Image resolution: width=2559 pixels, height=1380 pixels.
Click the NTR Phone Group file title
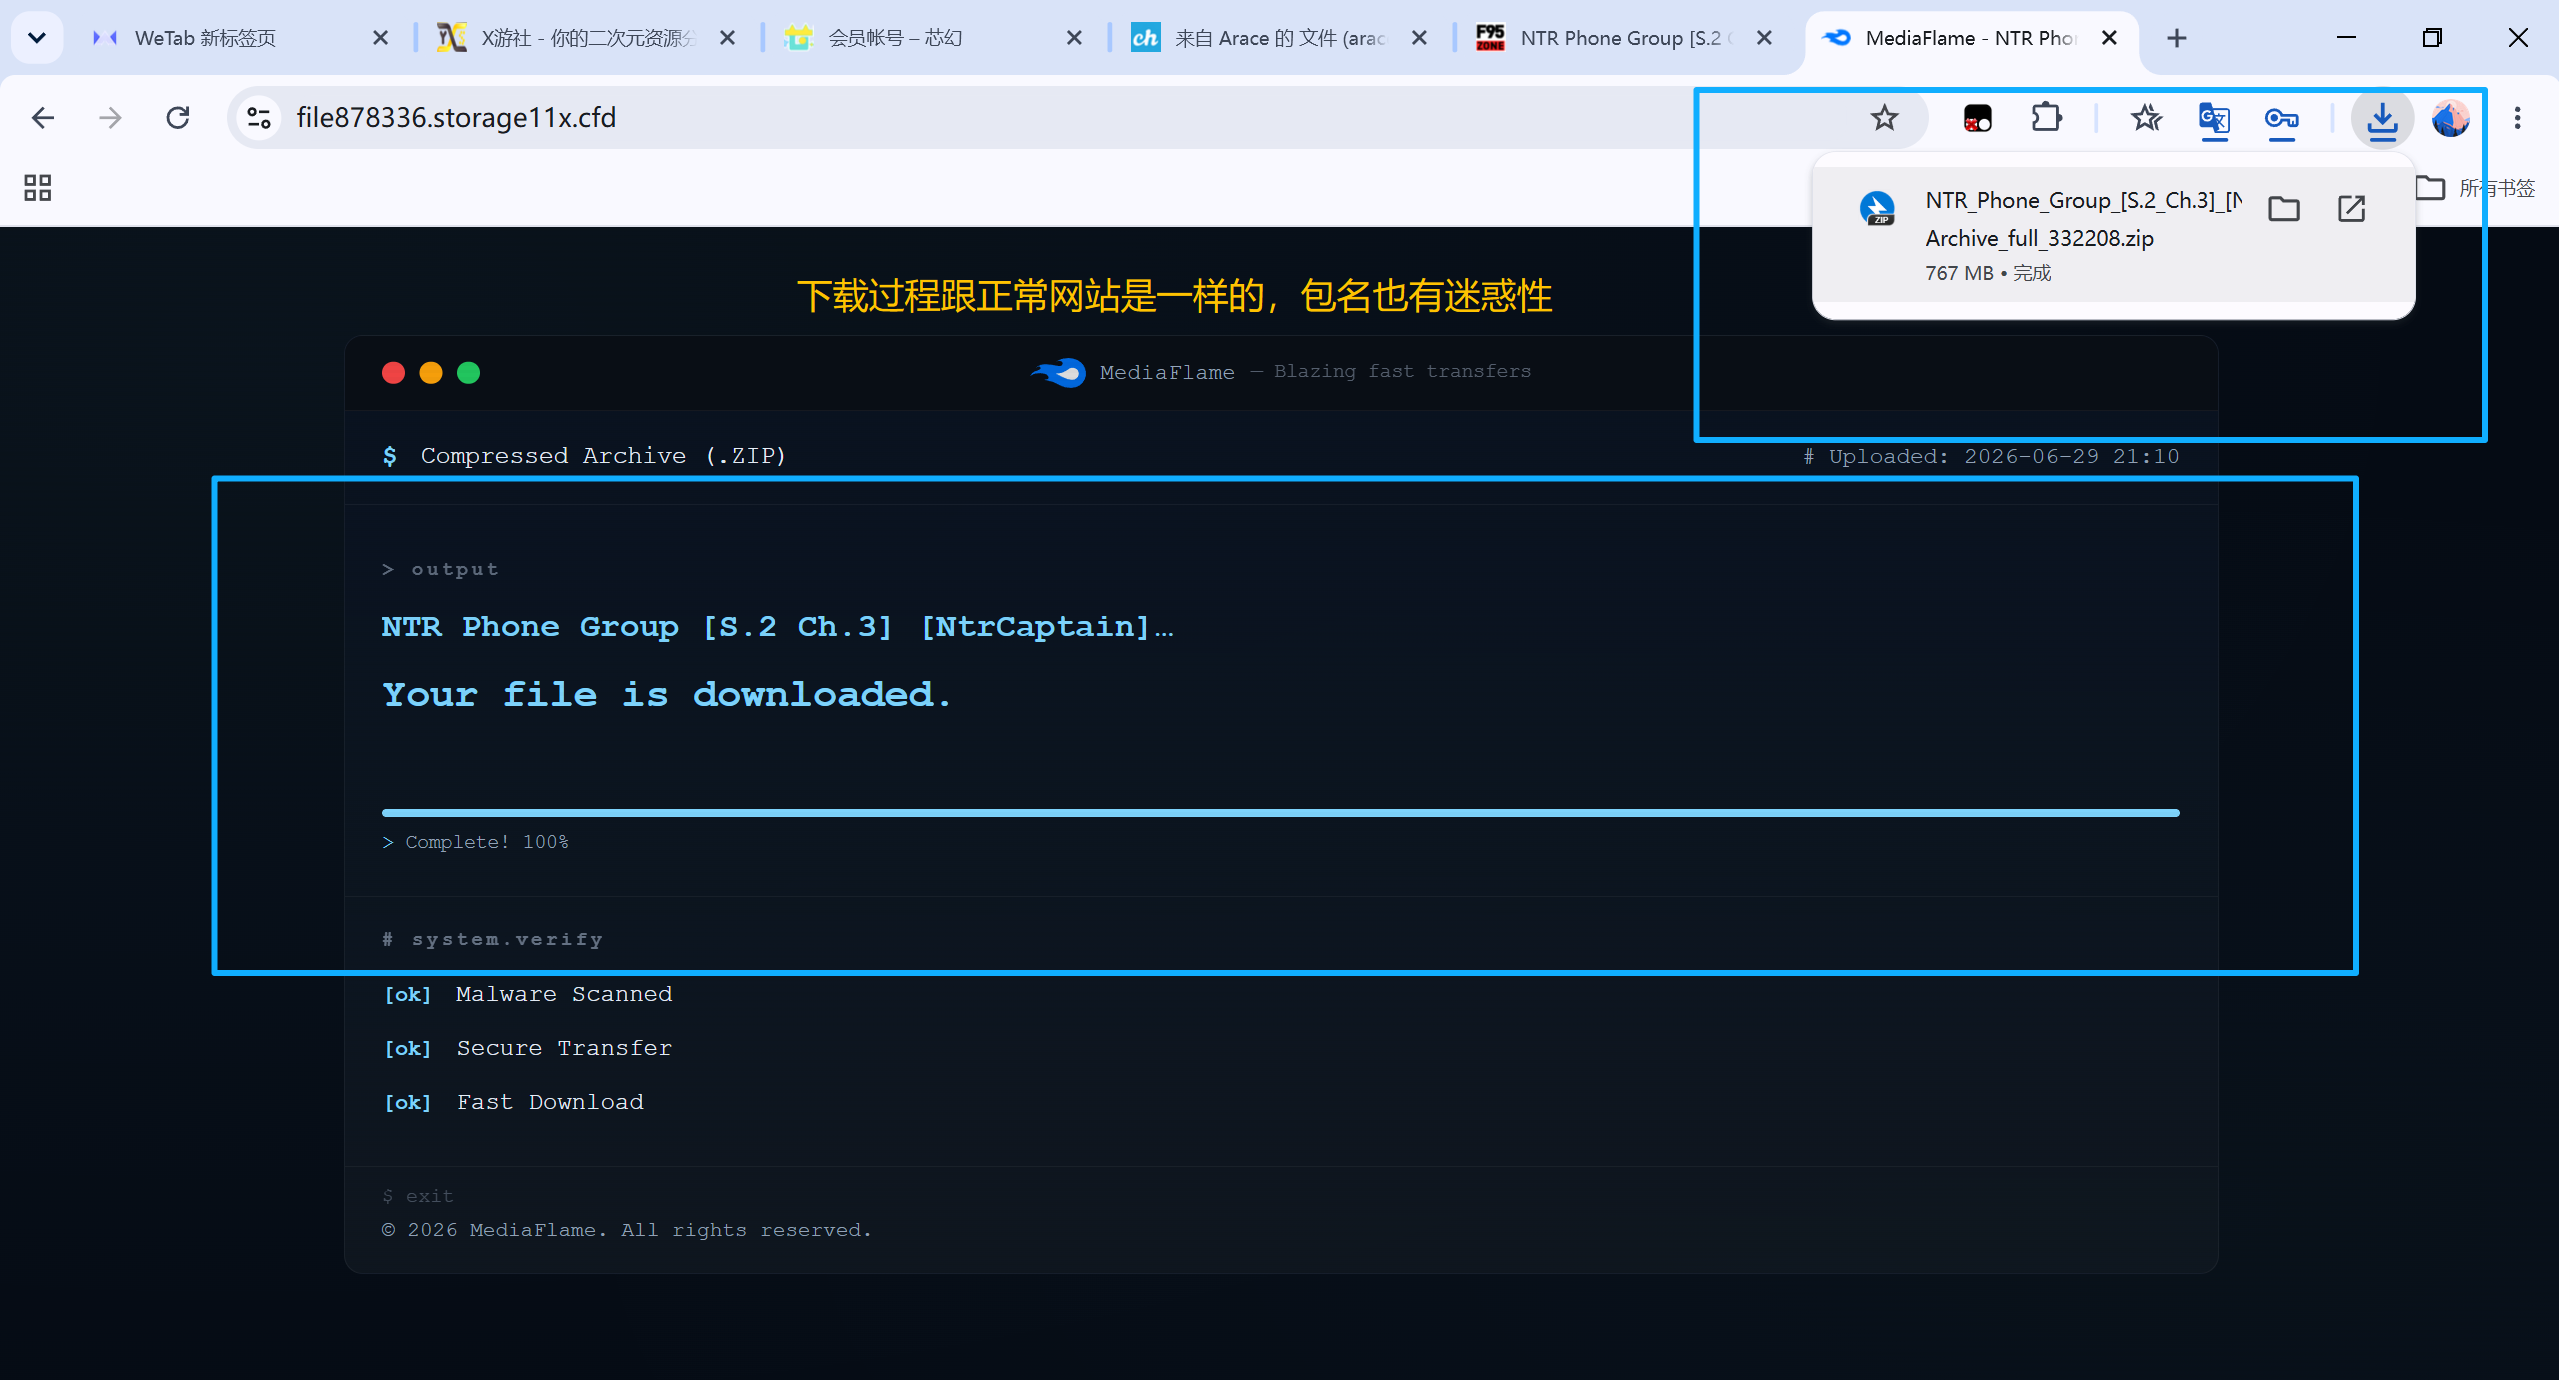(777, 627)
